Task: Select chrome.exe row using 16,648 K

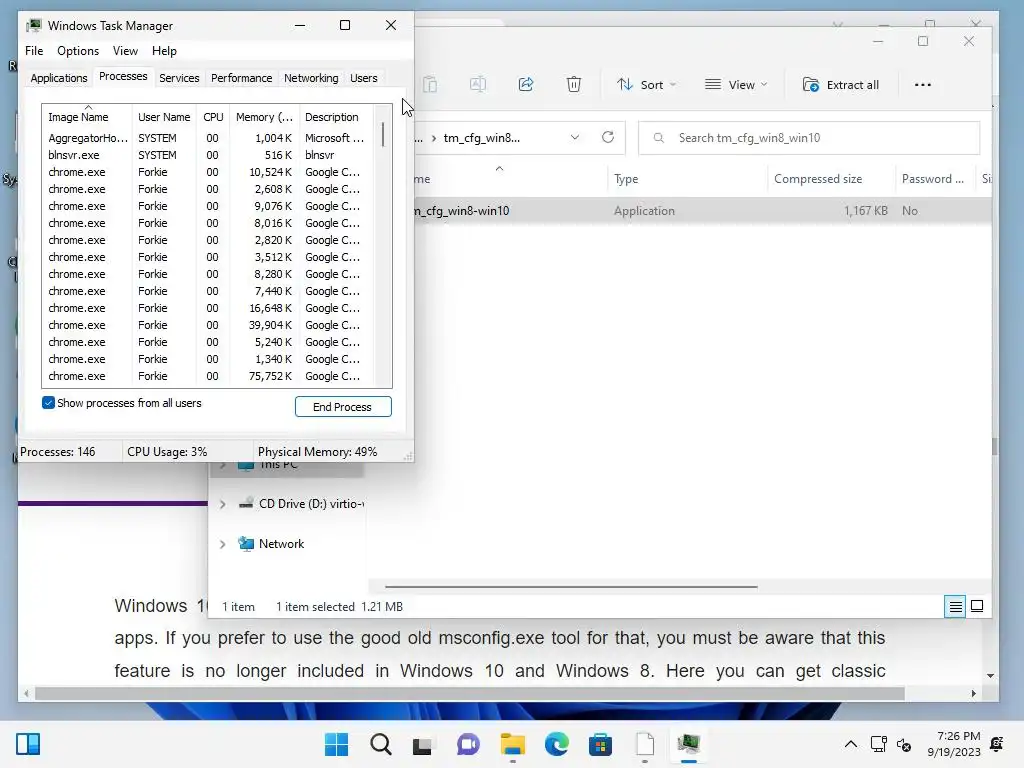Action: click(x=208, y=308)
